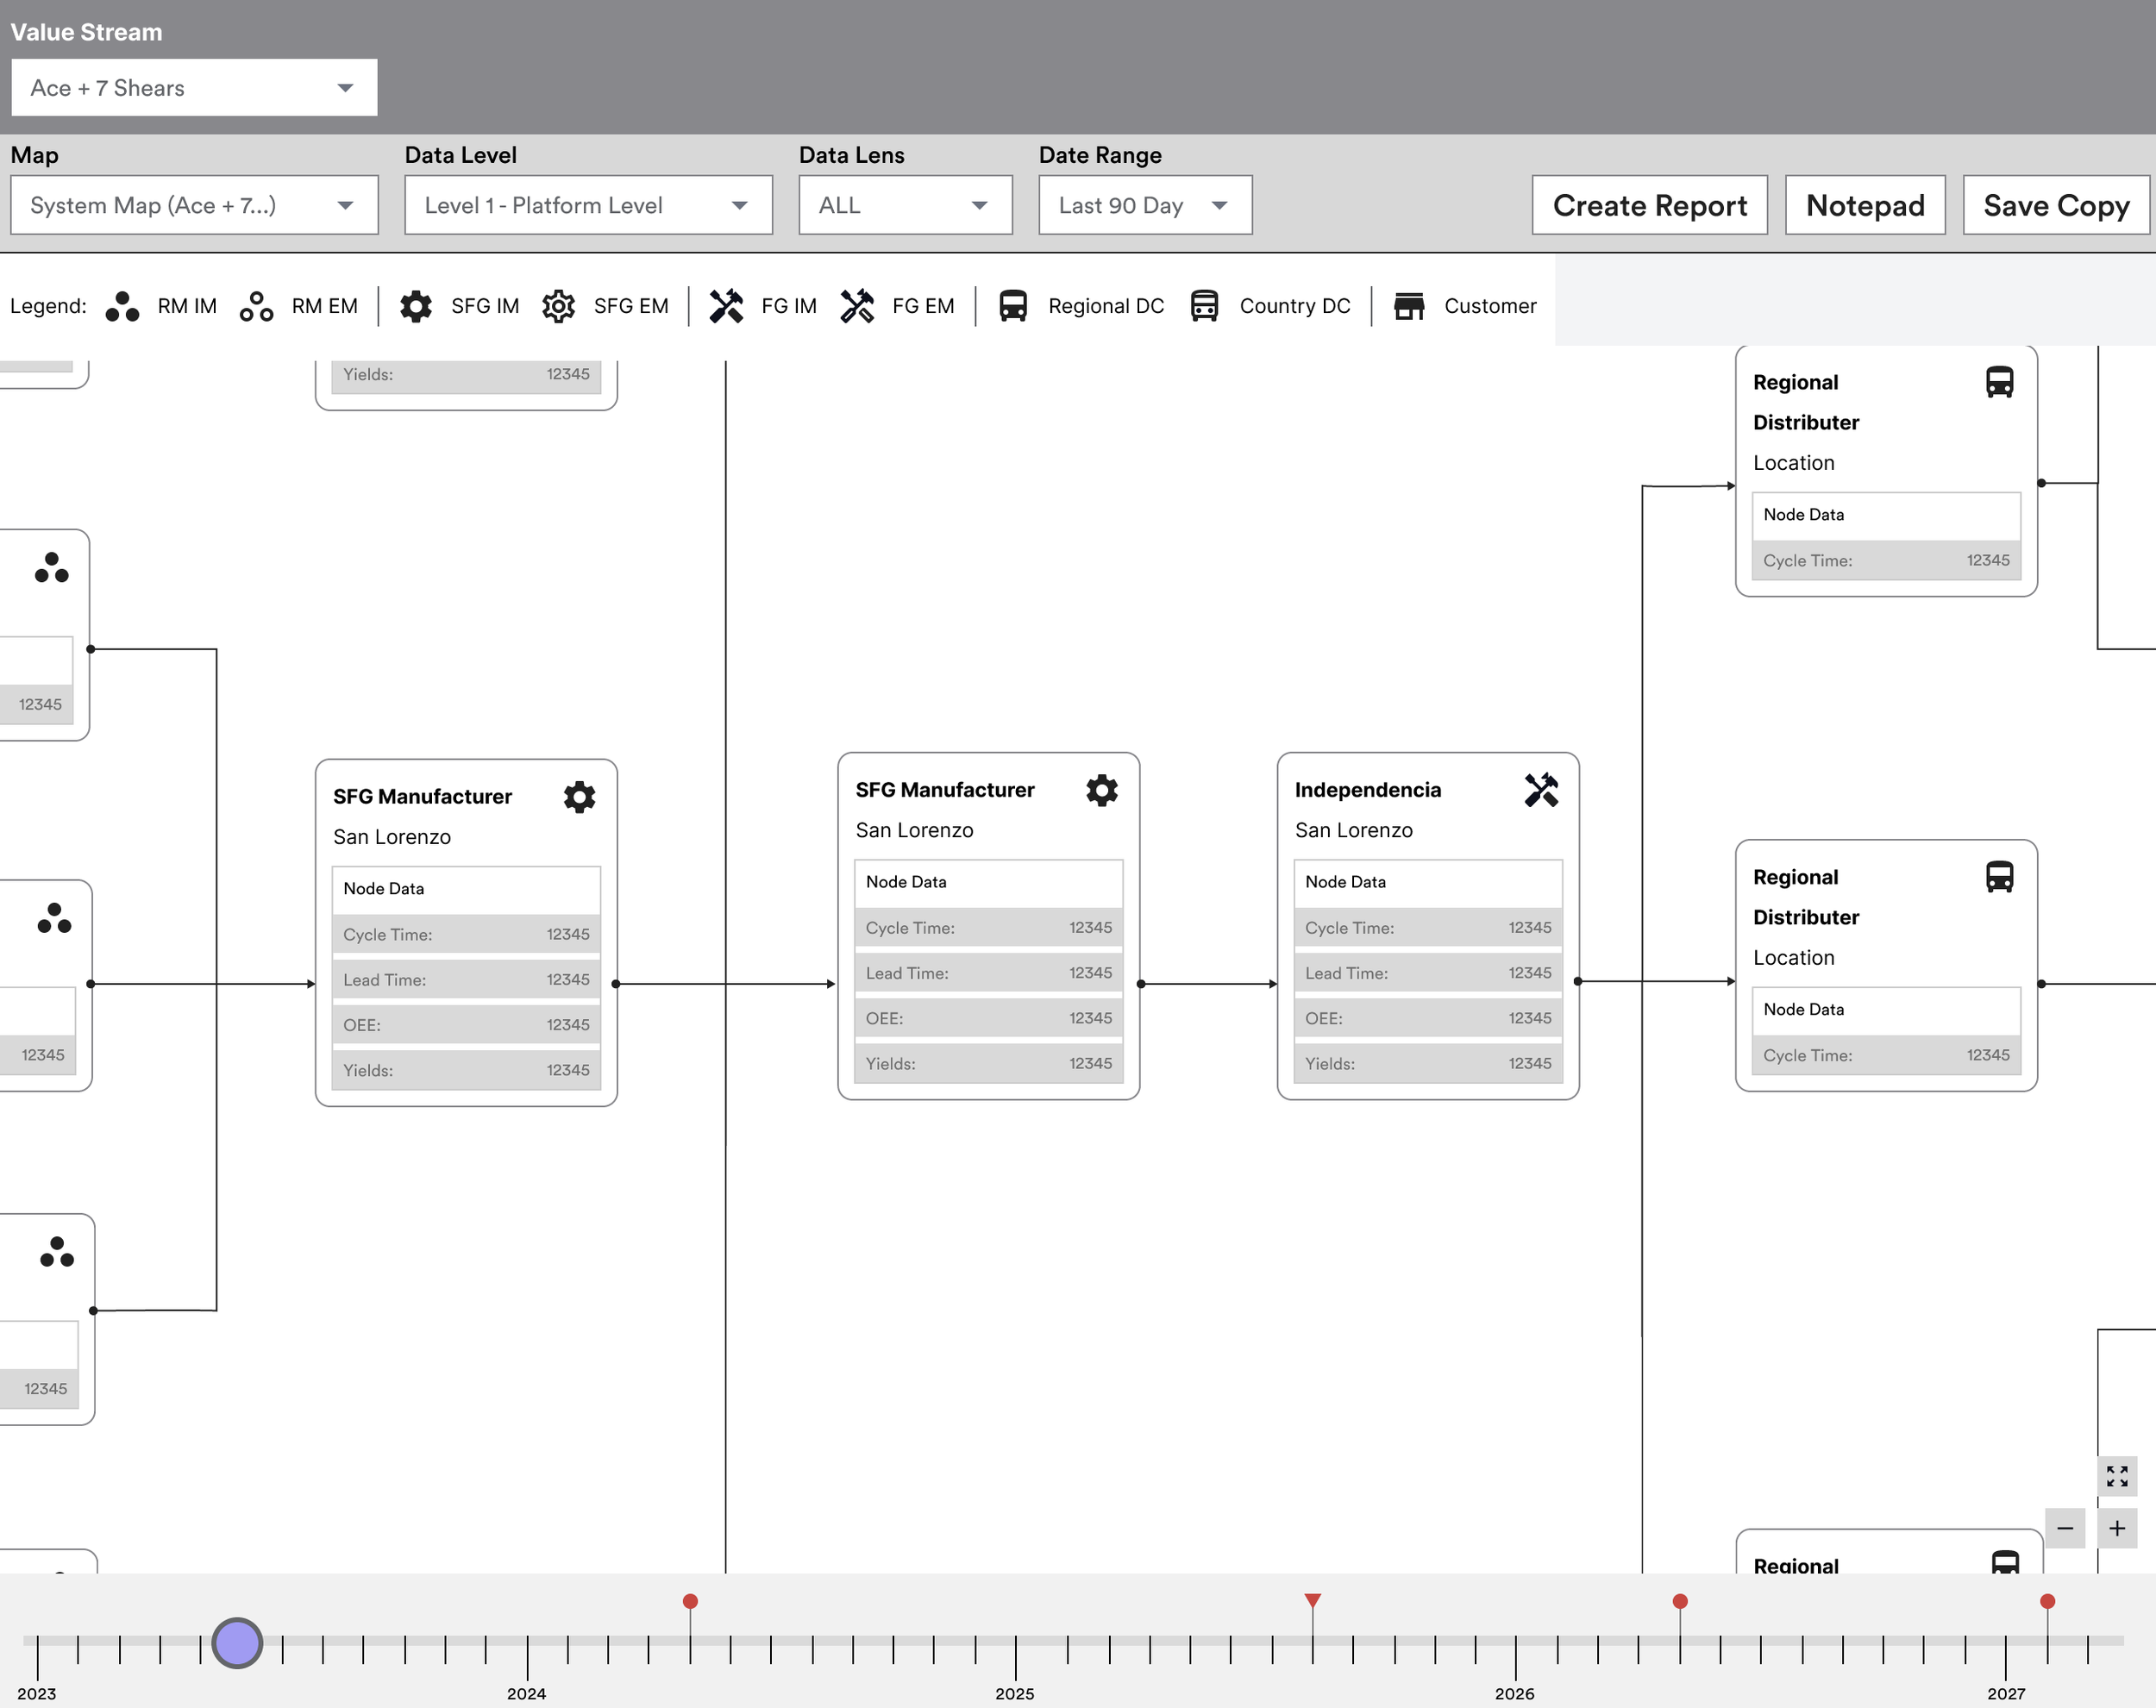This screenshot has height=1708, width=2156.
Task: Click the red timeline marker in 2026
Action: coord(1680,1601)
